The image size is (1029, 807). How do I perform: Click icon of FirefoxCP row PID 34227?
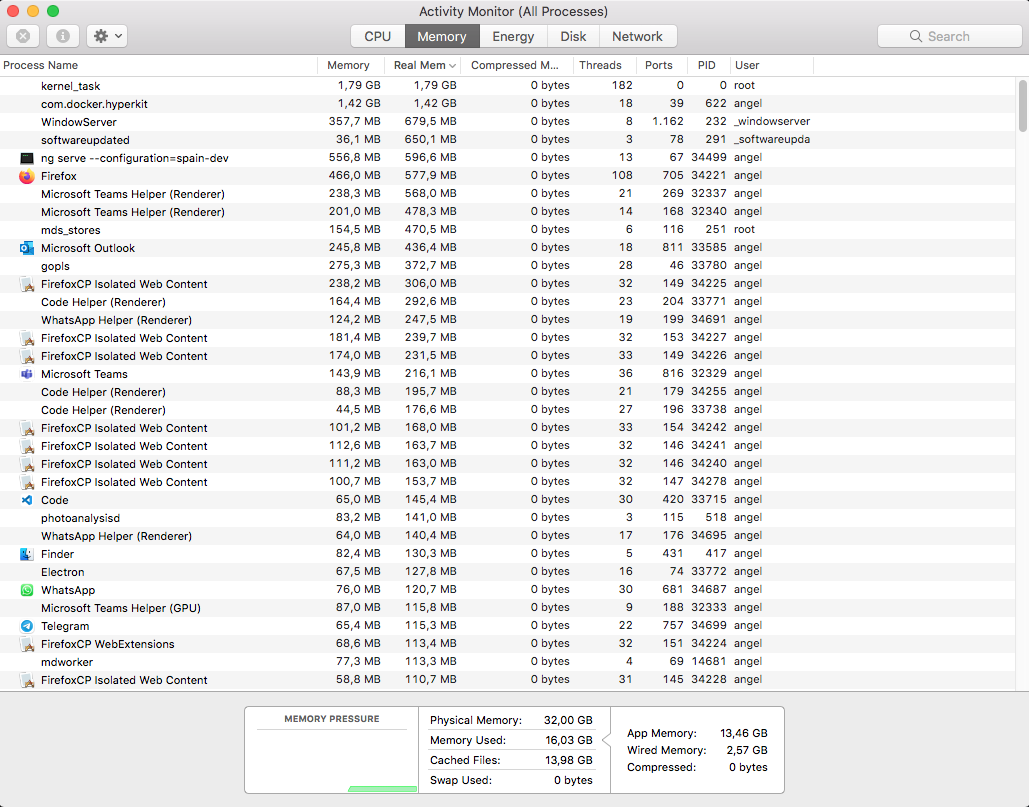(x=27, y=338)
